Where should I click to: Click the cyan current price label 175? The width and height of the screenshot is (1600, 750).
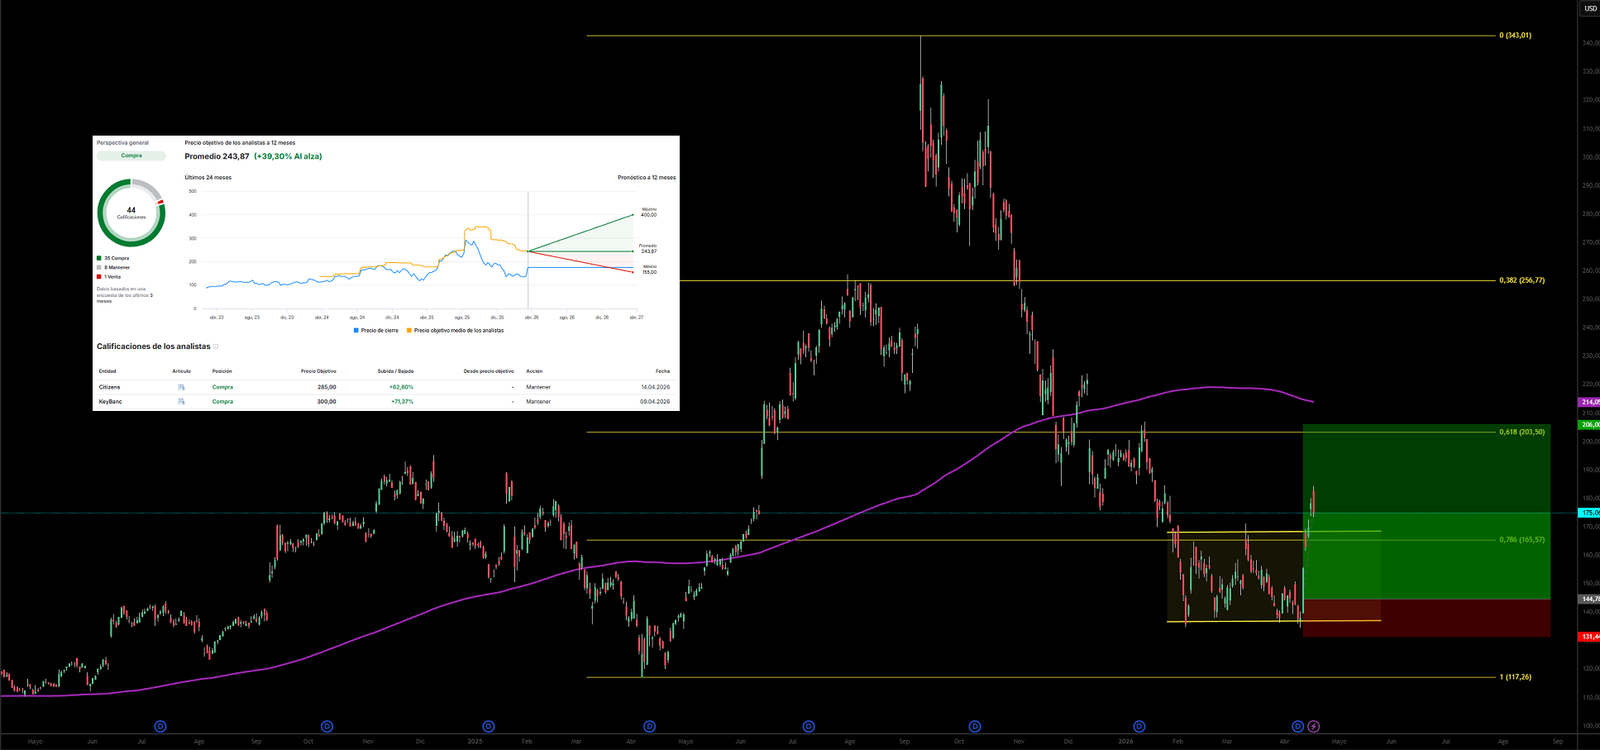(1589, 513)
